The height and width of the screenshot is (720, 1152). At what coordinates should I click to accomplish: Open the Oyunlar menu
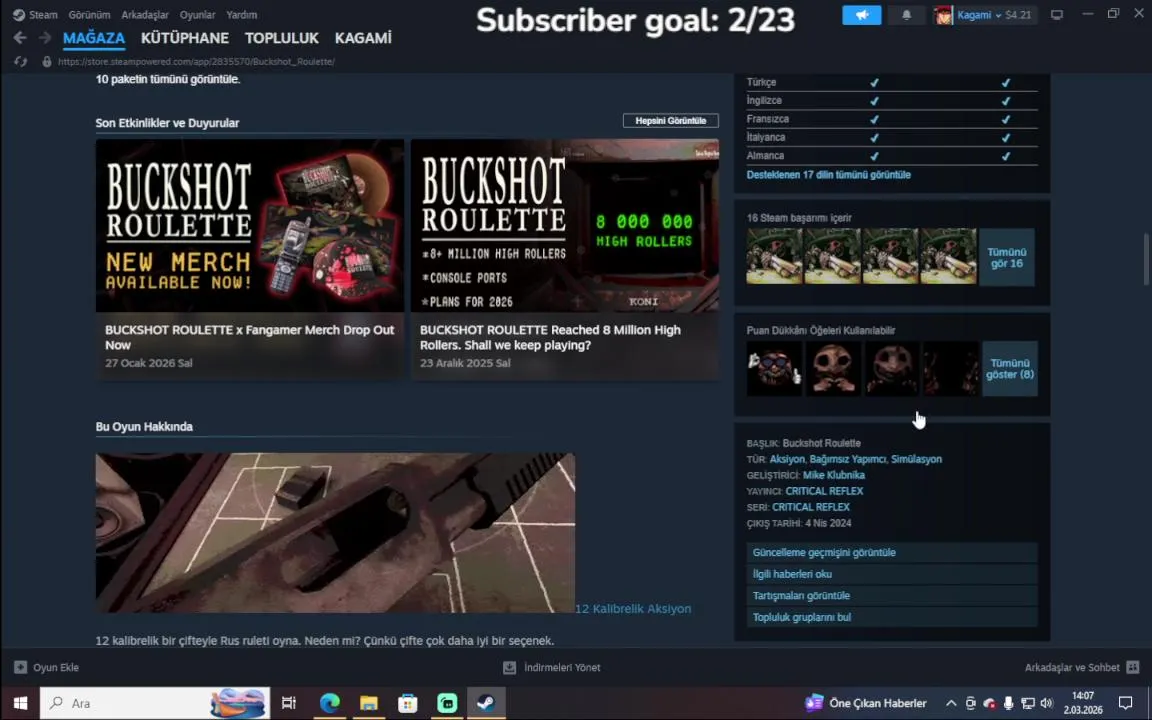point(198,15)
